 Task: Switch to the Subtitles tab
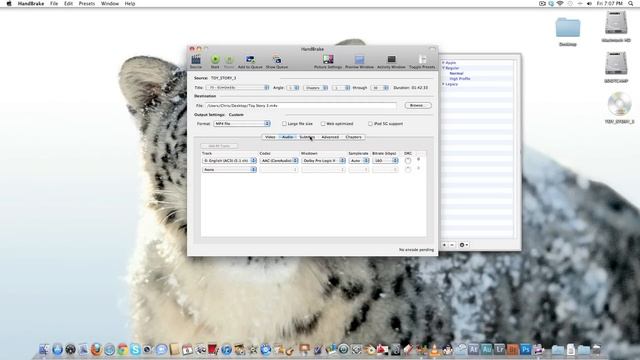pyautogui.click(x=307, y=137)
